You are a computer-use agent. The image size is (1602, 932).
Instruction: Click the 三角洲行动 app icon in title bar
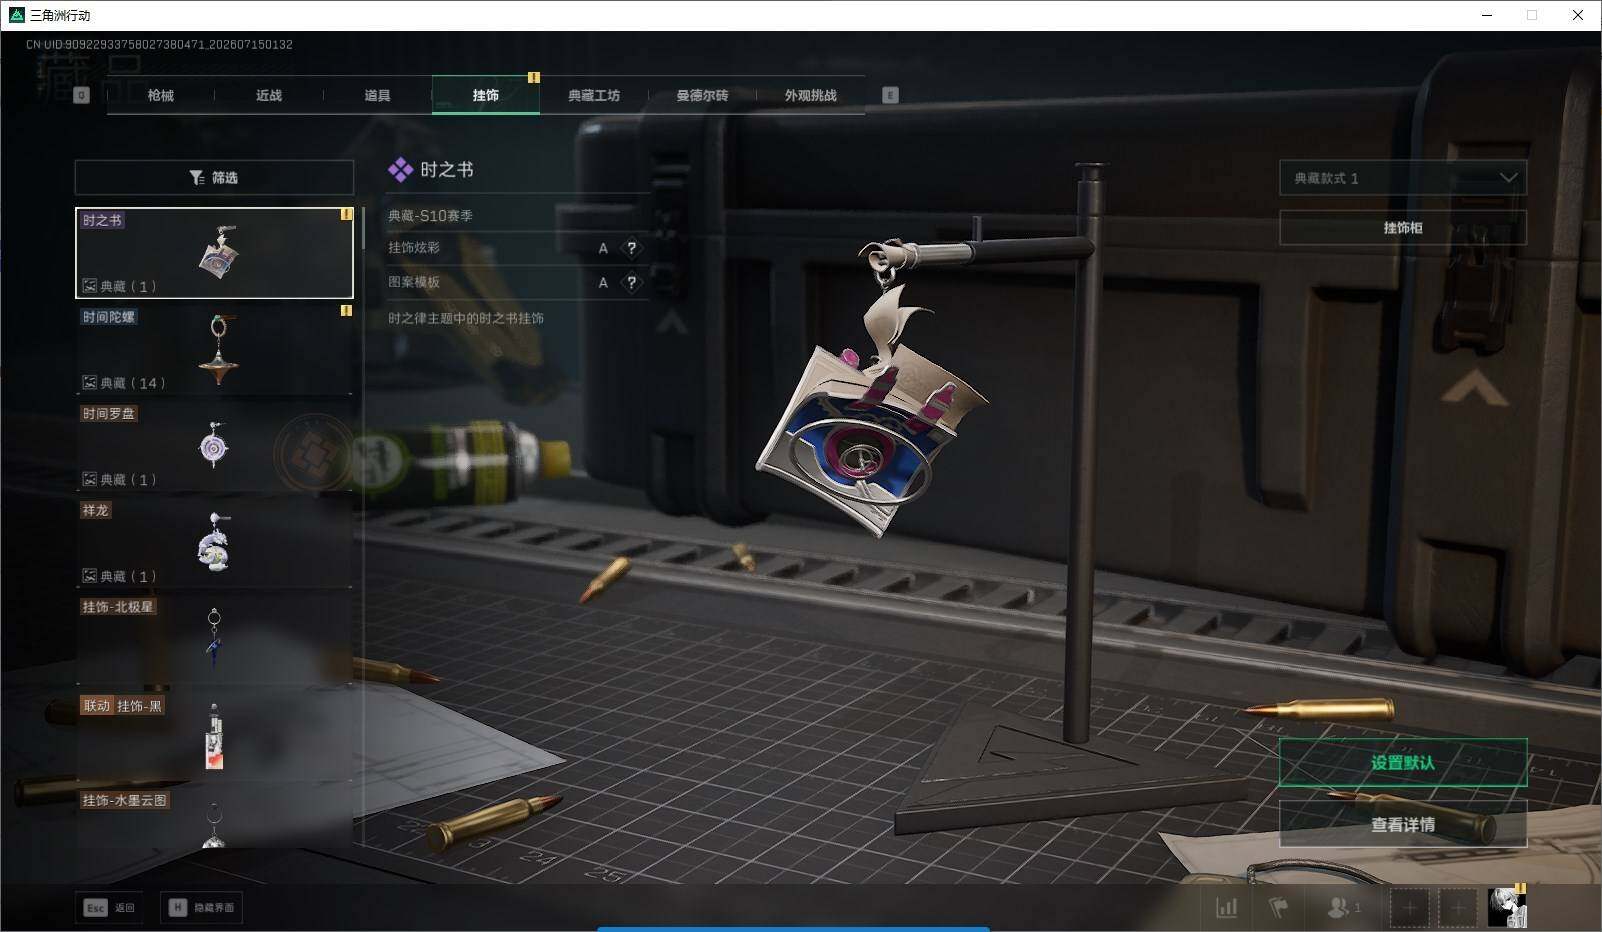pyautogui.click(x=16, y=15)
